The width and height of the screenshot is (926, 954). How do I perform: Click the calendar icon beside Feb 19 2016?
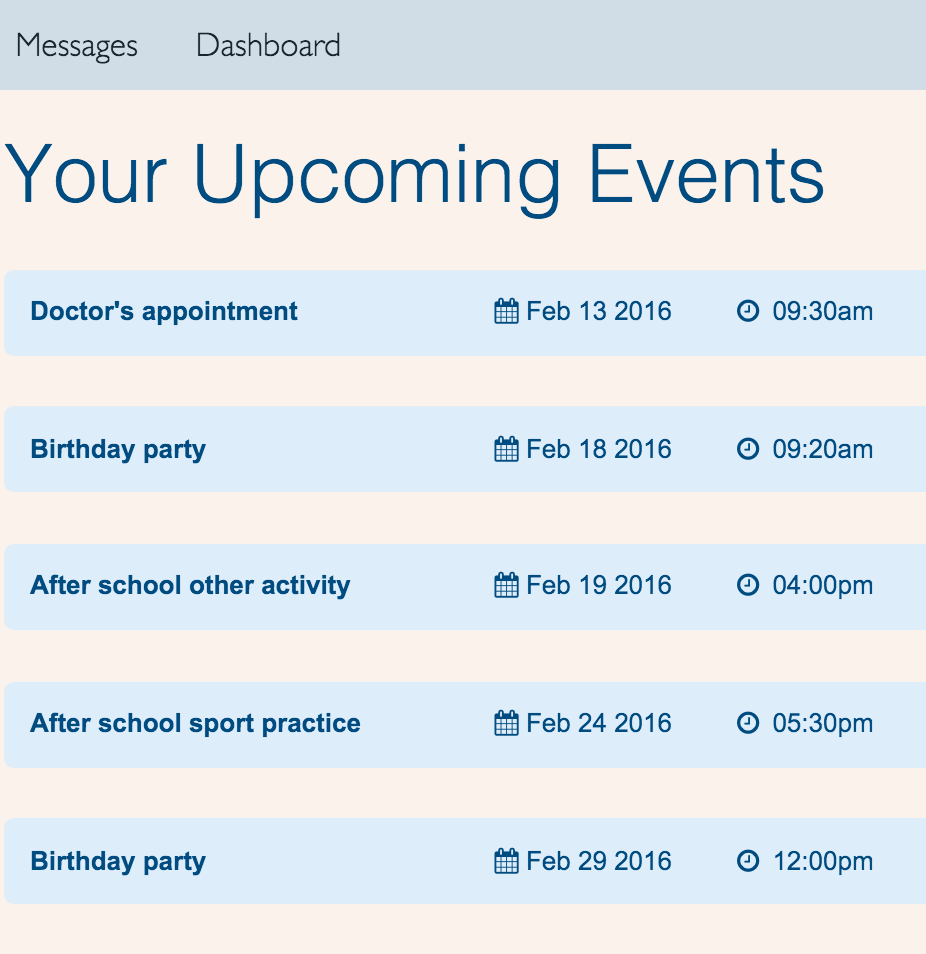[x=506, y=585]
